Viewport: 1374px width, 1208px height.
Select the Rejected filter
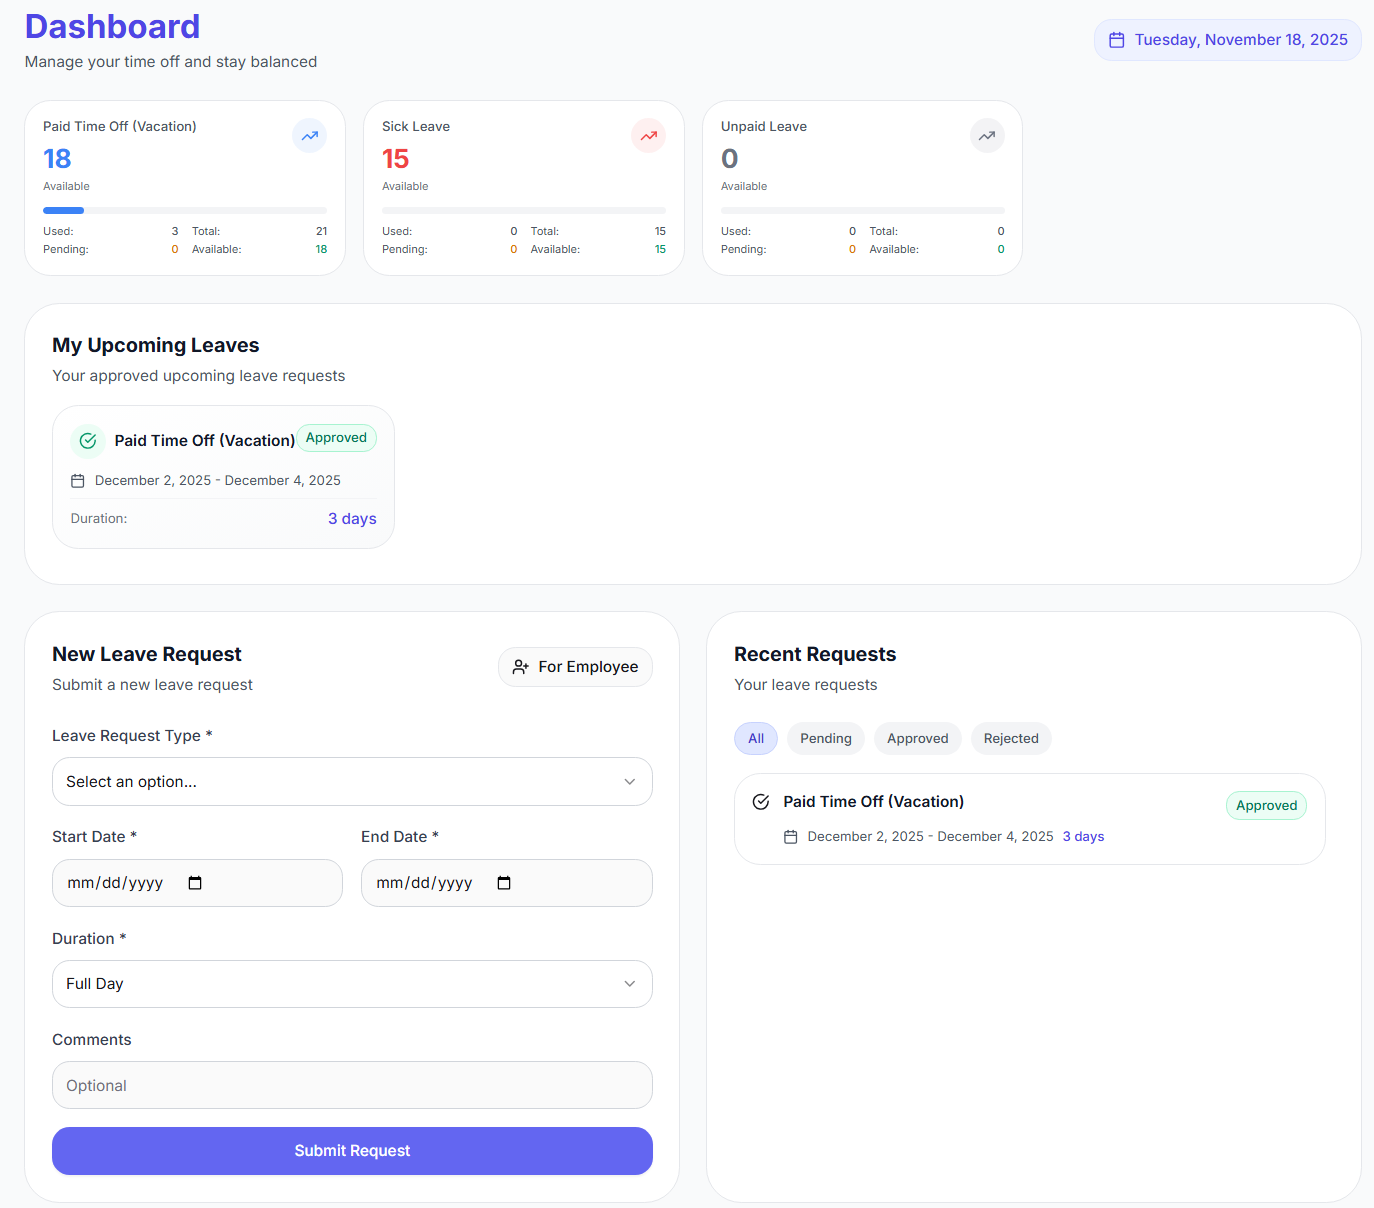coord(1010,738)
